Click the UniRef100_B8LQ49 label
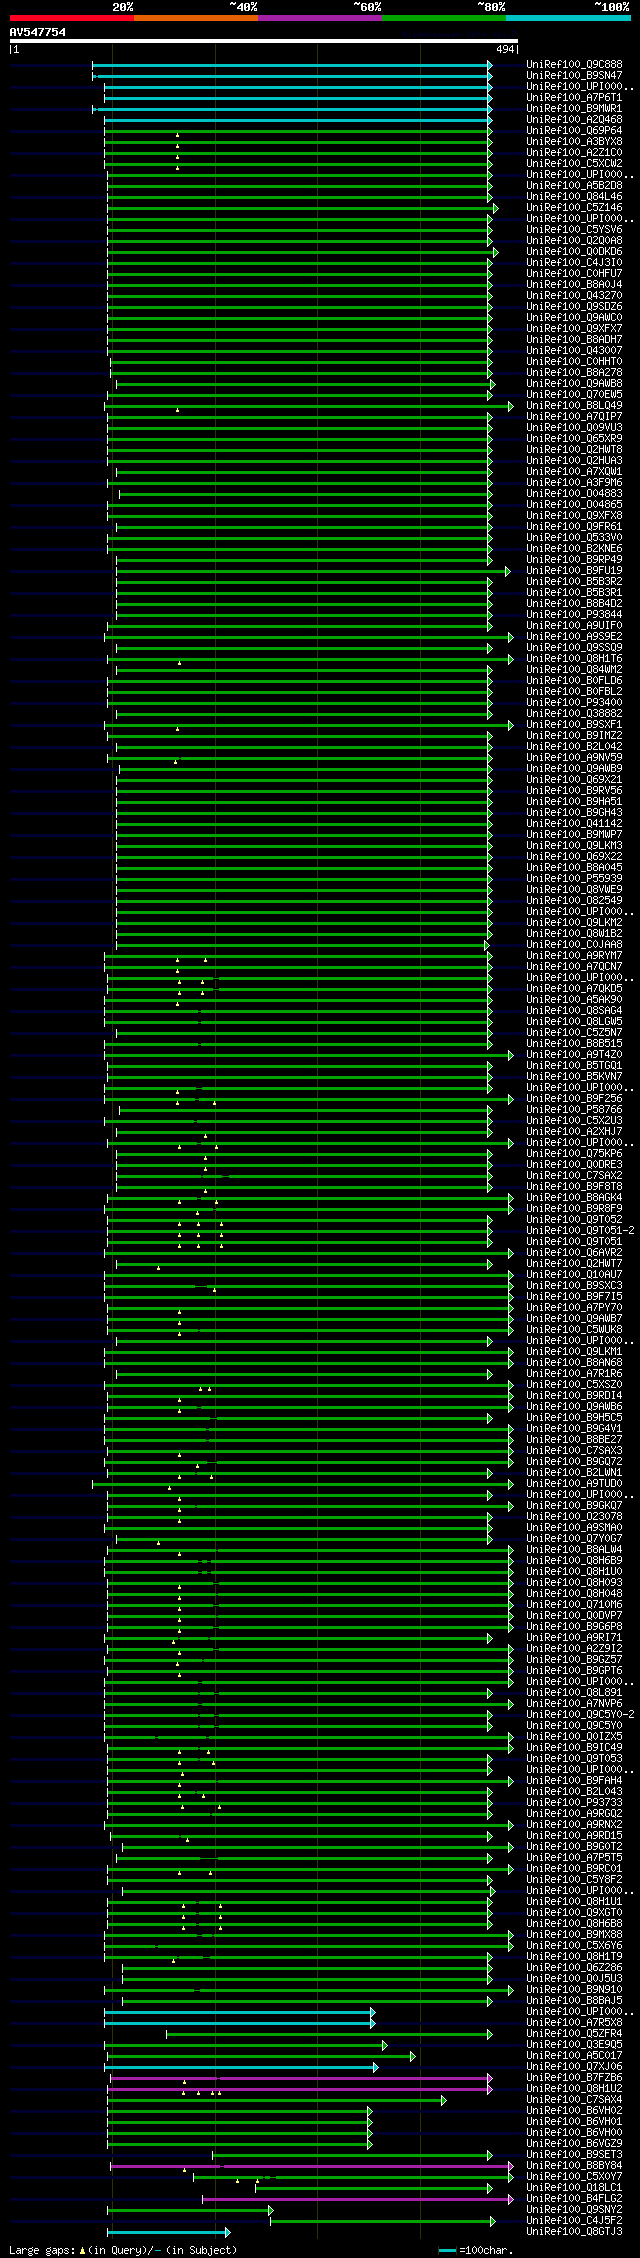Viewport: 640px width, 2258px height. pyautogui.click(x=574, y=405)
